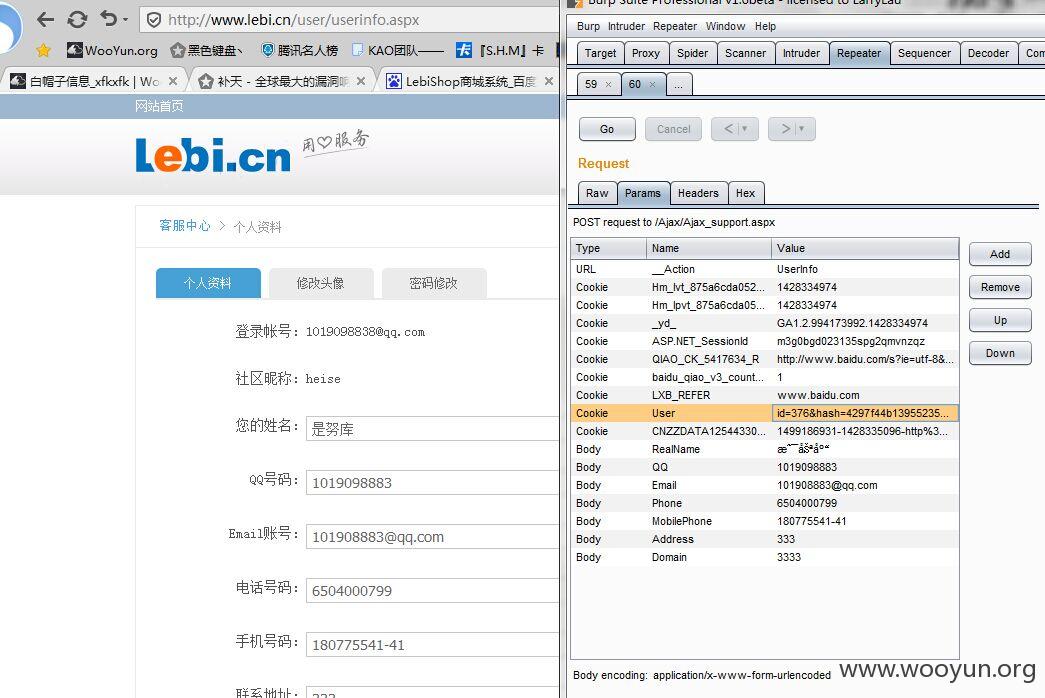
Task: Click the Lebi.cn logo
Action: (213, 156)
